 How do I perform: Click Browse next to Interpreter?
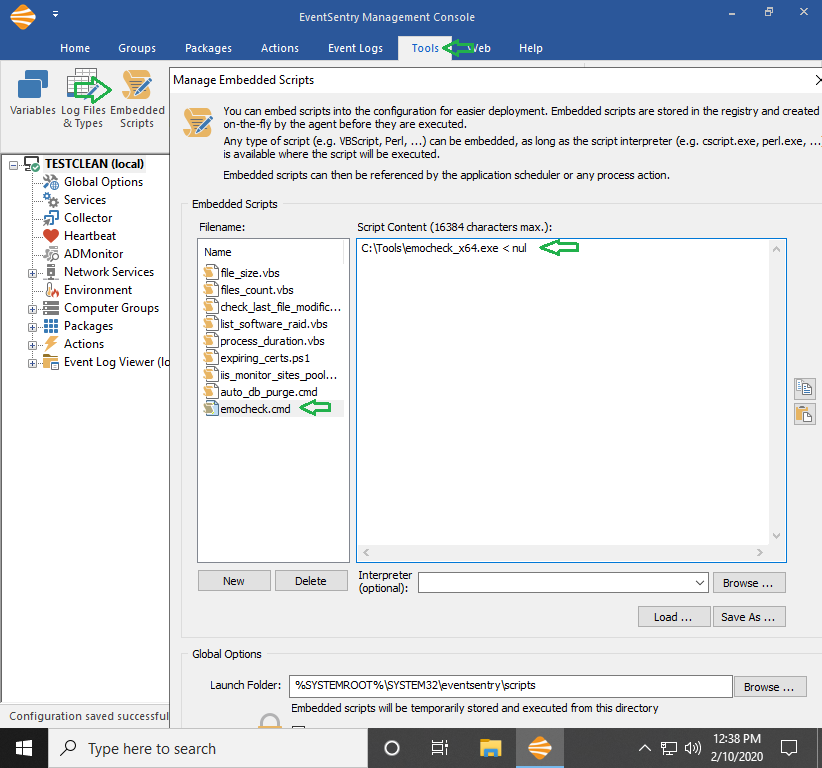[x=749, y=583]
